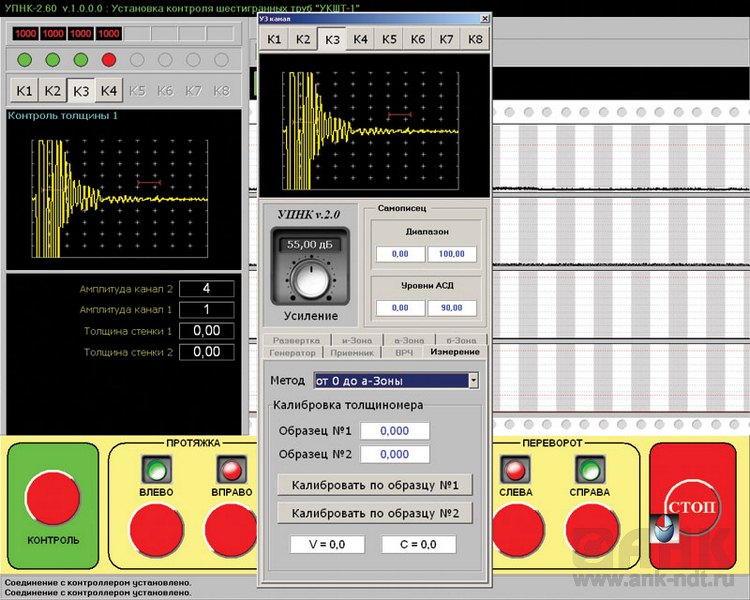Viewport: 750px width, 600px height.
Task: Click Калибровать по образцу №2 button
Action: [x=375, y=514]
